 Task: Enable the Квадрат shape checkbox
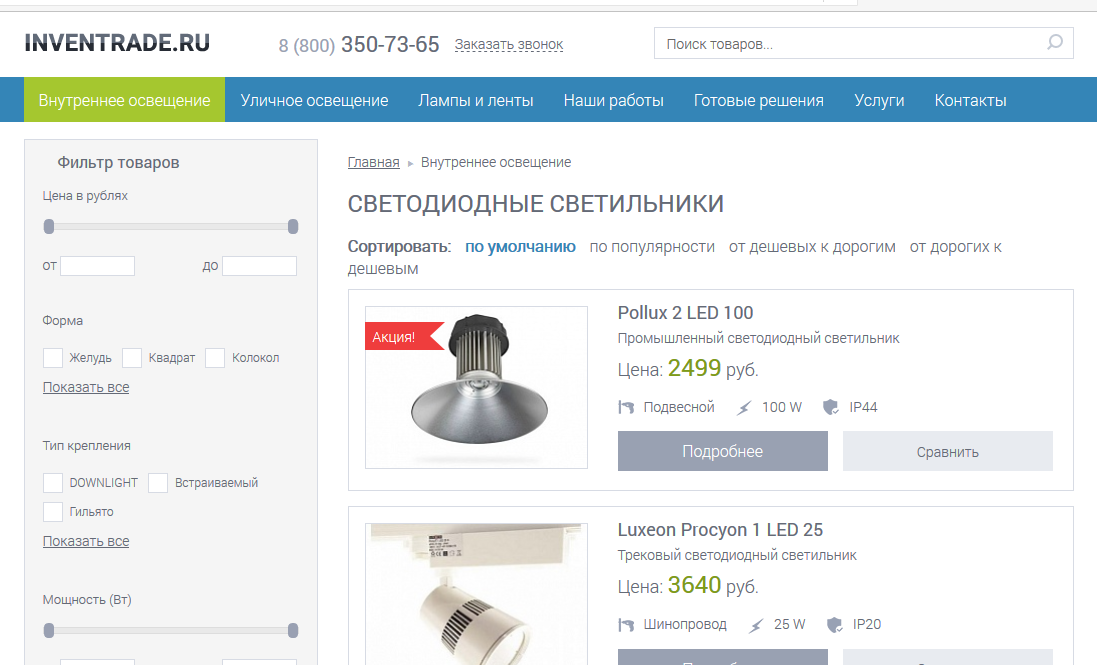click(x=131, y=357)
